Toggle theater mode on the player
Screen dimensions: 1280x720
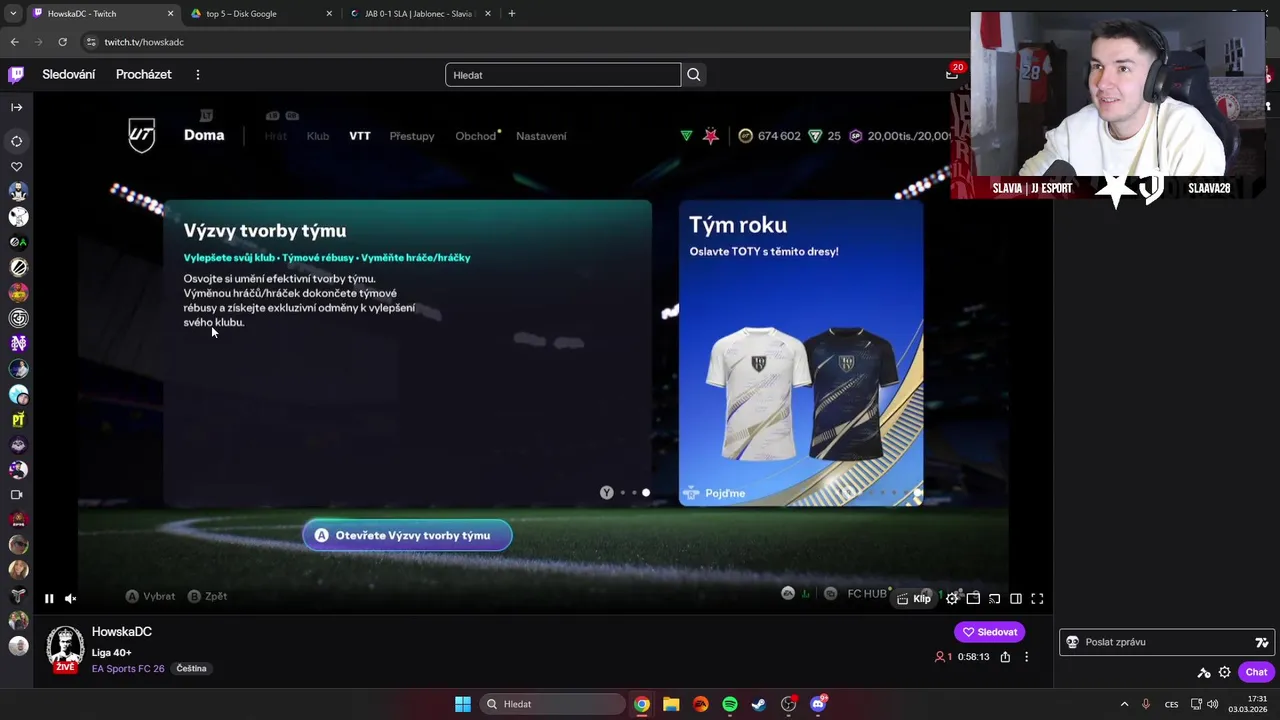pyautogui.click(x=1016, y=599)
